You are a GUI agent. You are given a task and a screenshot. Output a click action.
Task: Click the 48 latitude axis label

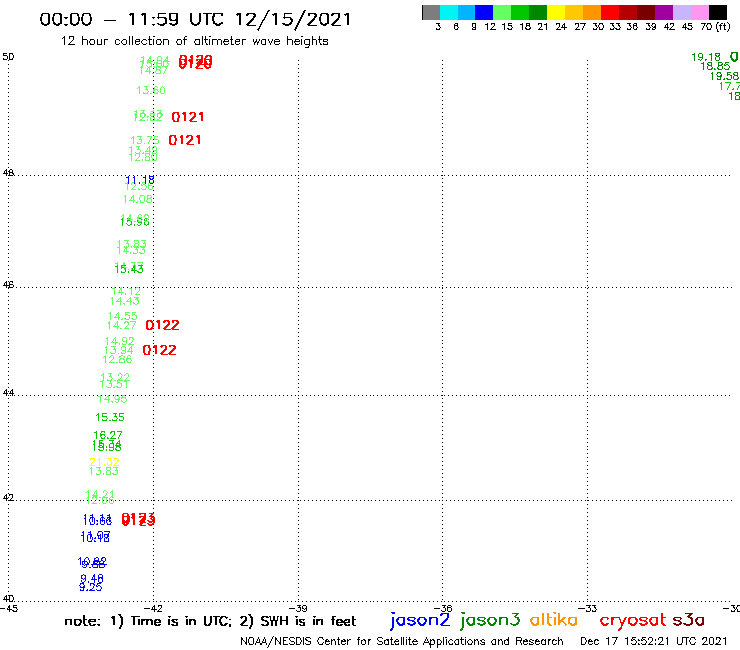(8, 173)
